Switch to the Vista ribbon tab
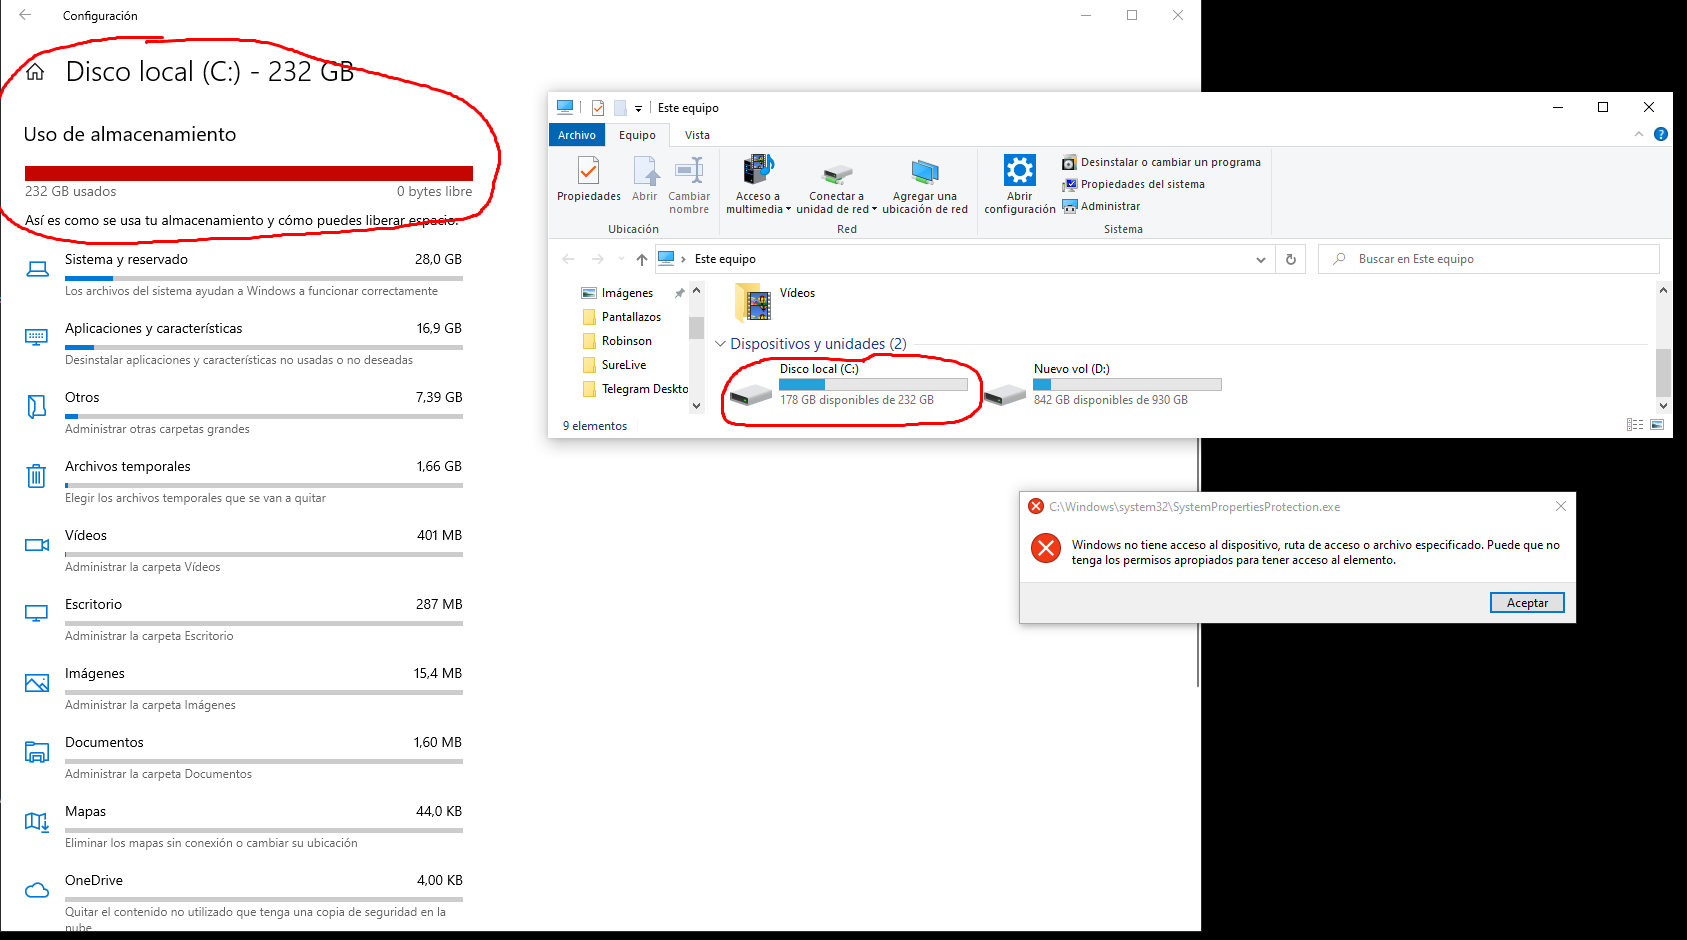Viewport: 1687px width, 940px height. pyautogui.click(x=697, y=135)
